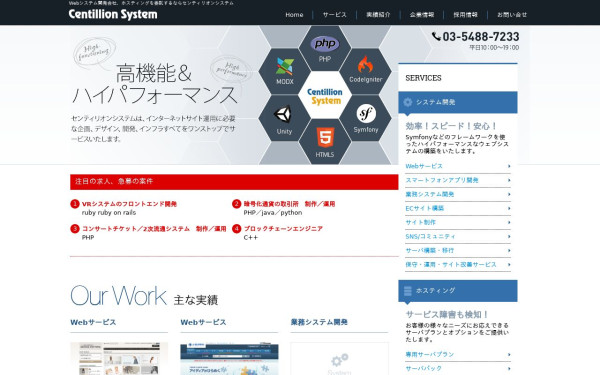Click red number 2 job listing badge
This screenshot has height=375, width=600.
tap(236, 204)
